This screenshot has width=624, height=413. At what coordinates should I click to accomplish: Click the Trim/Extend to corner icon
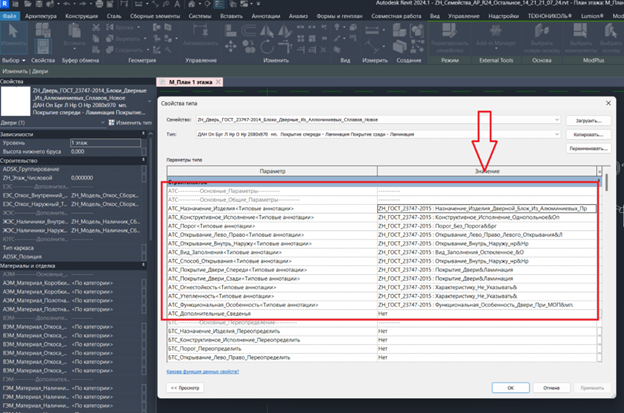coord(285,47)
